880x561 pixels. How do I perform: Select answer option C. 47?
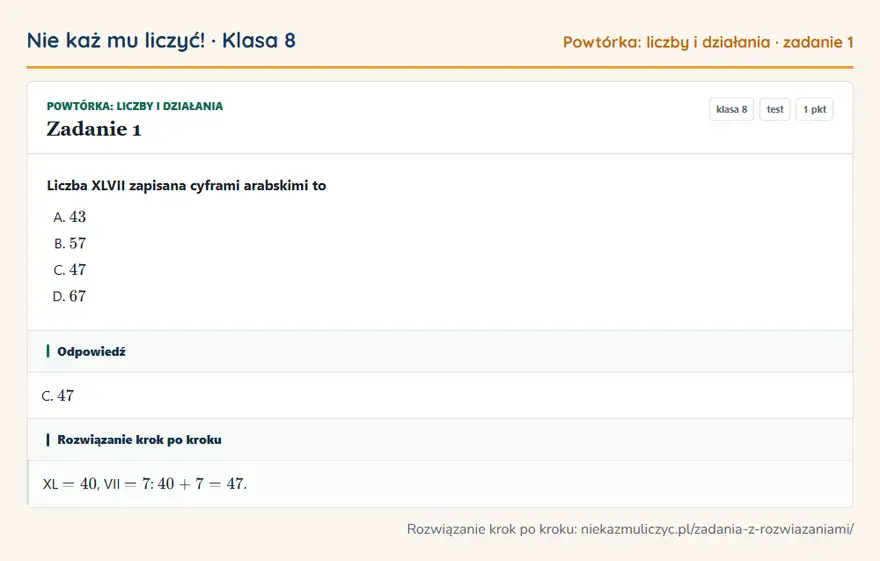click(x=70, y=270)
